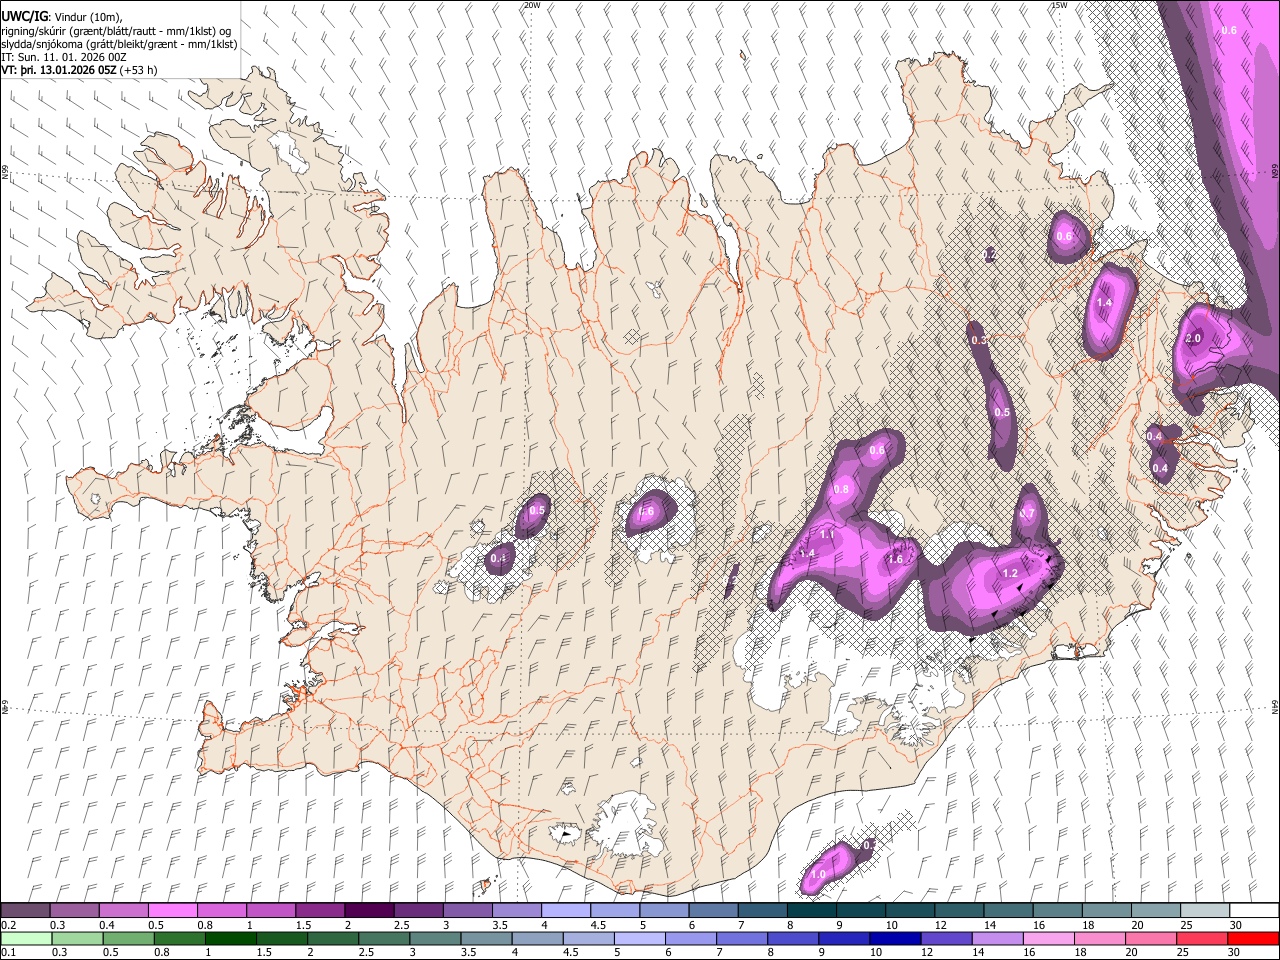The height and width of the screenshot is (960, 1280).
Task: Select the 0.8 precipitation label on the map
Action: coord(841,490)
